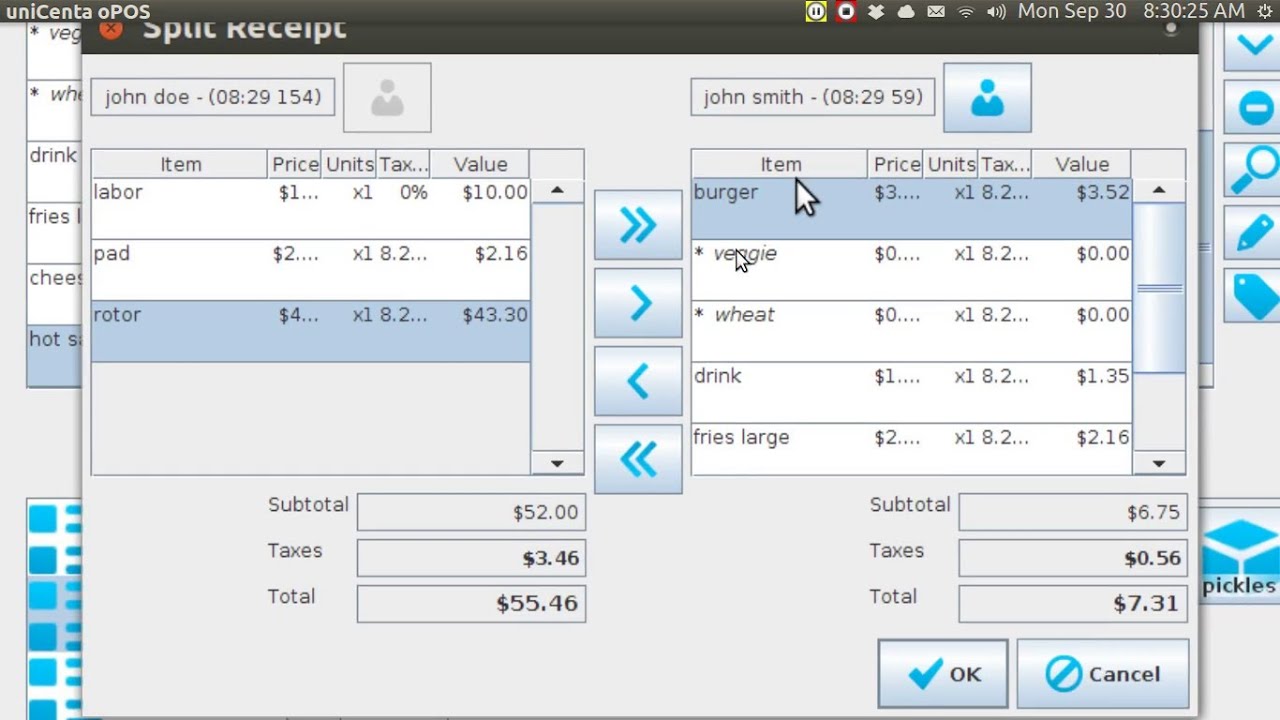Click left Subtotal field $52.00
Viewport: 1280px width, 720px height.
point(471,512)
